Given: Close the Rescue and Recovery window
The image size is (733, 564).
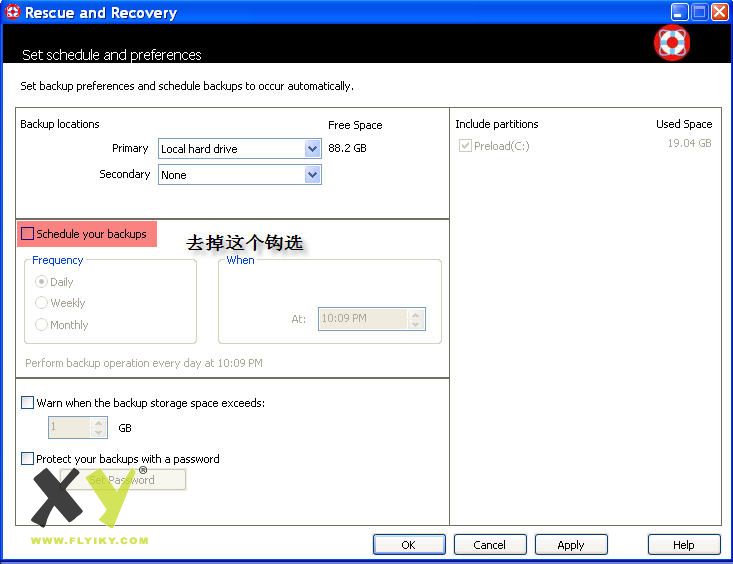Looking at the screenshot, I should tap(719, 12).
